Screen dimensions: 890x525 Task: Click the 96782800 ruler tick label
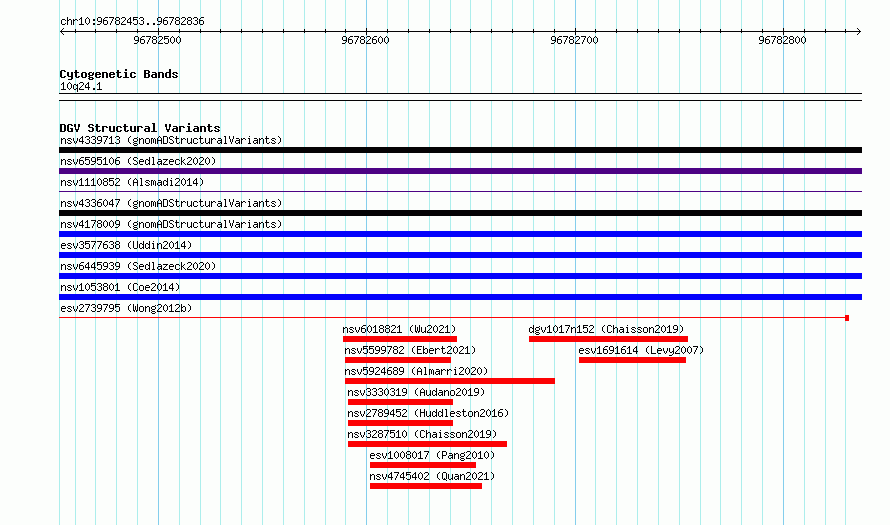[782, 40]
